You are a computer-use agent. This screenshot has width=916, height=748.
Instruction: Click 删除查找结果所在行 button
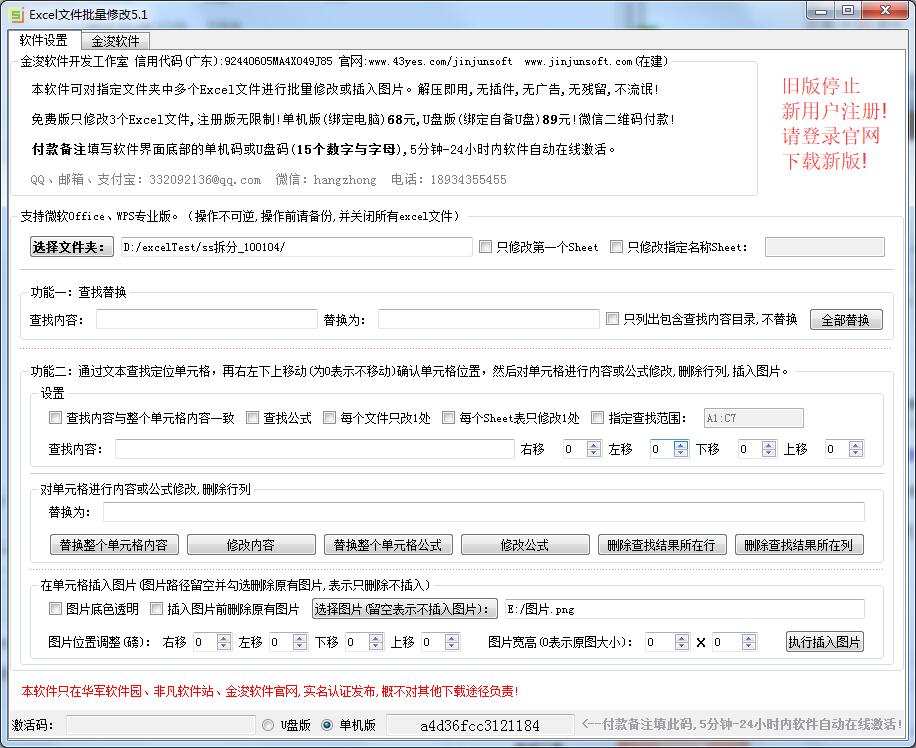coord(662,545)
